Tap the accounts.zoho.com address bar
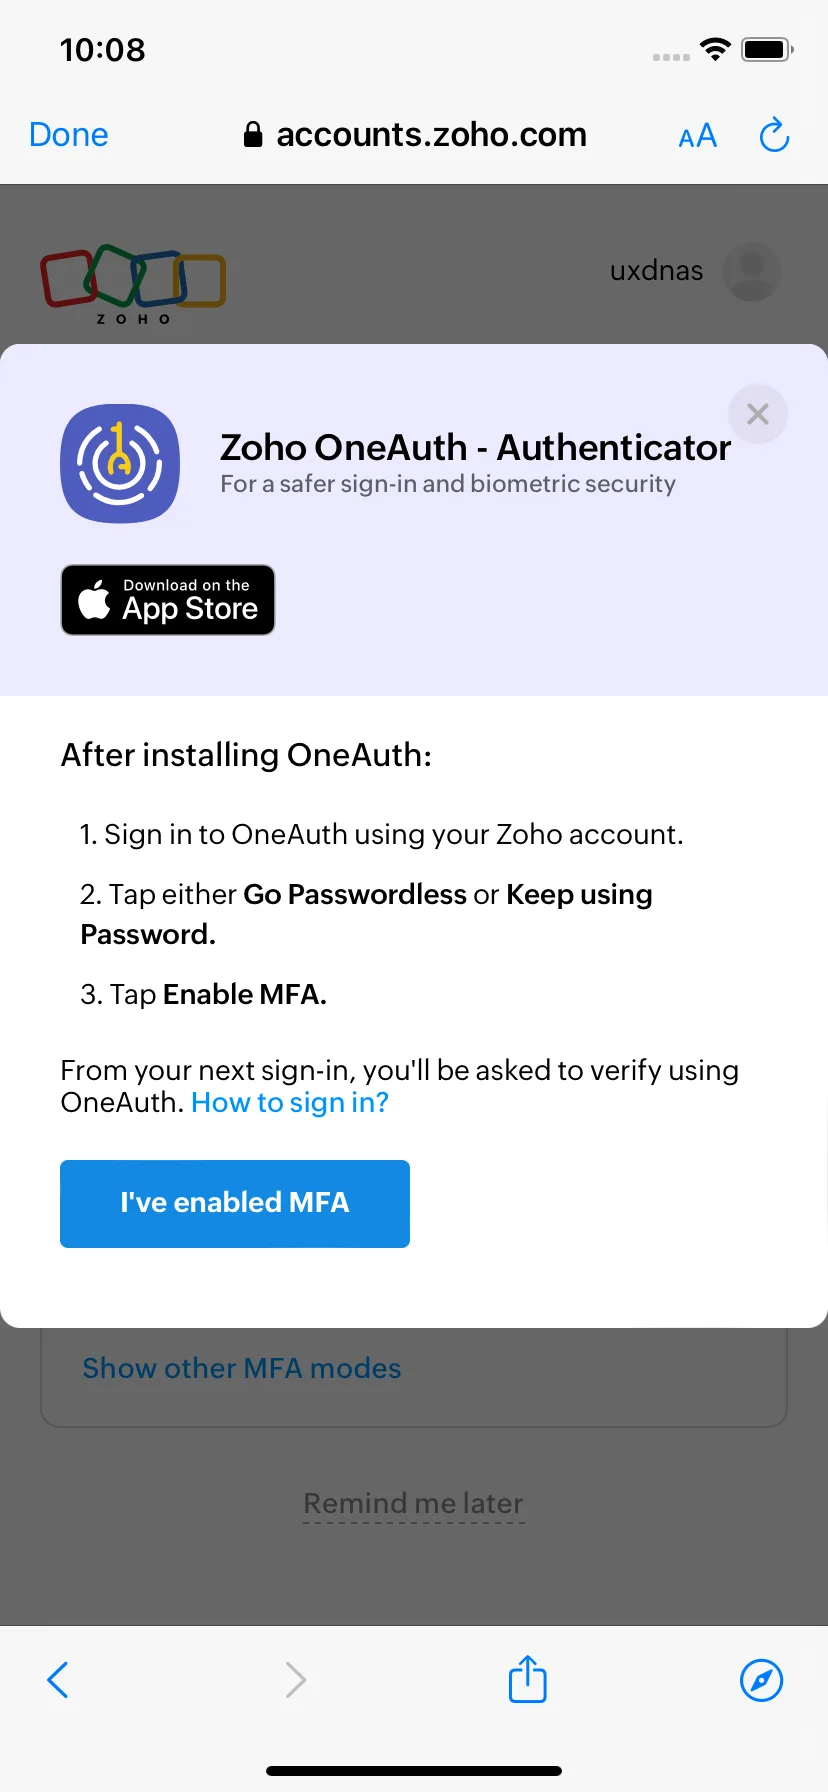Image resolution: width=828 pixels, height=1792 pixels. (x=415, y=135)
